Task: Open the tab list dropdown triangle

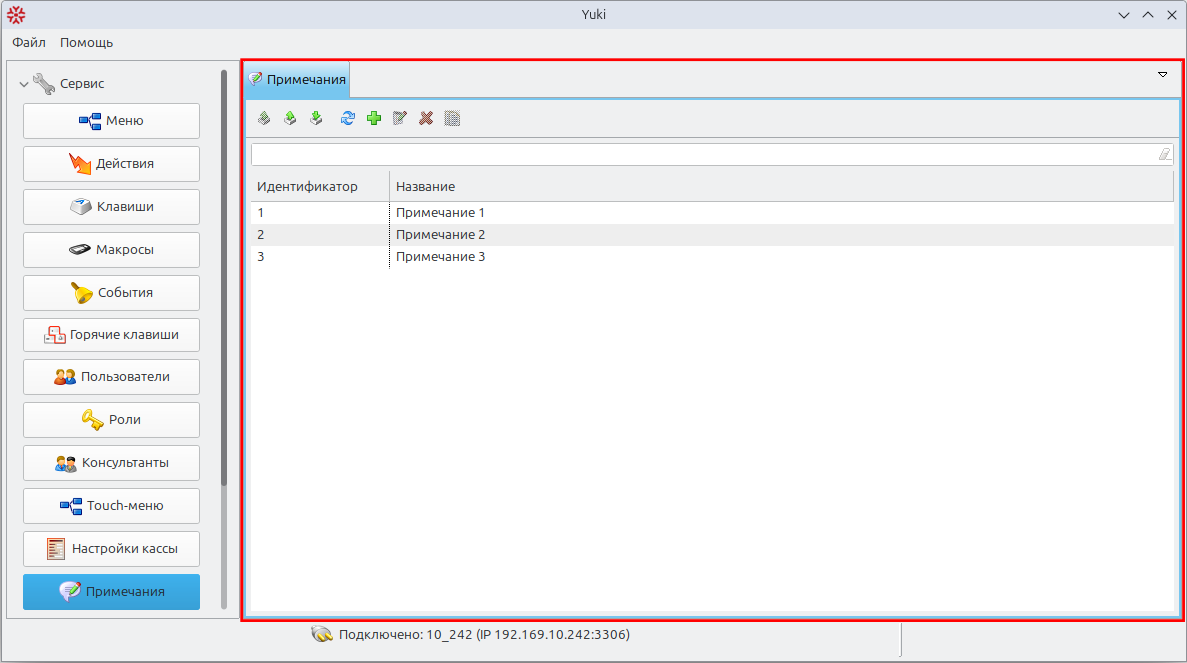Action: coord(1162,75)
